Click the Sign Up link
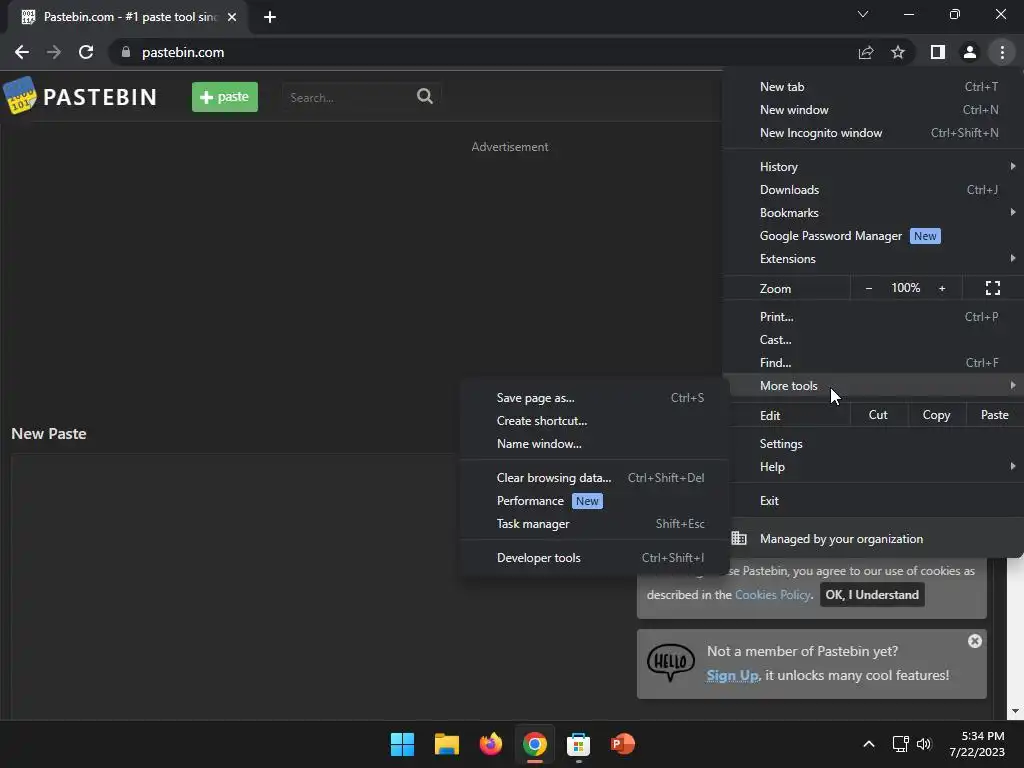1024x768 pixels. (x=733, y=675)
